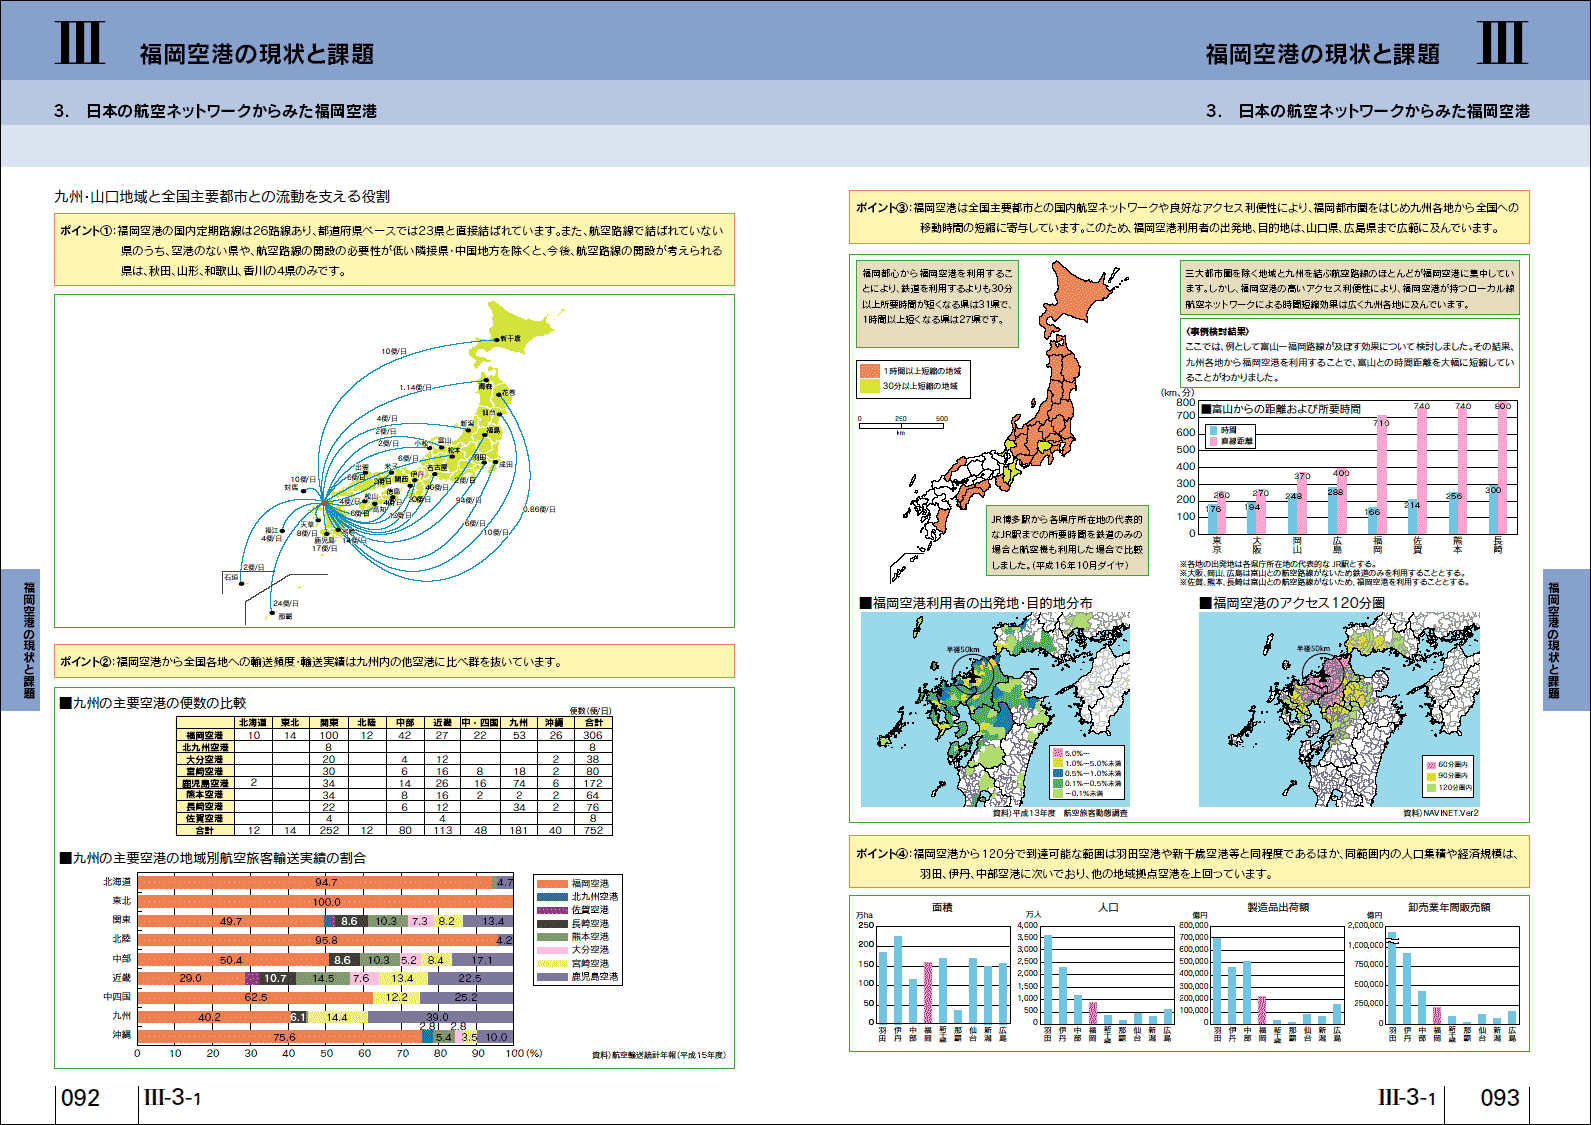Click the grand total cell 752
The height and width of the screenshot is (1125, 1591).
point(593,830)
